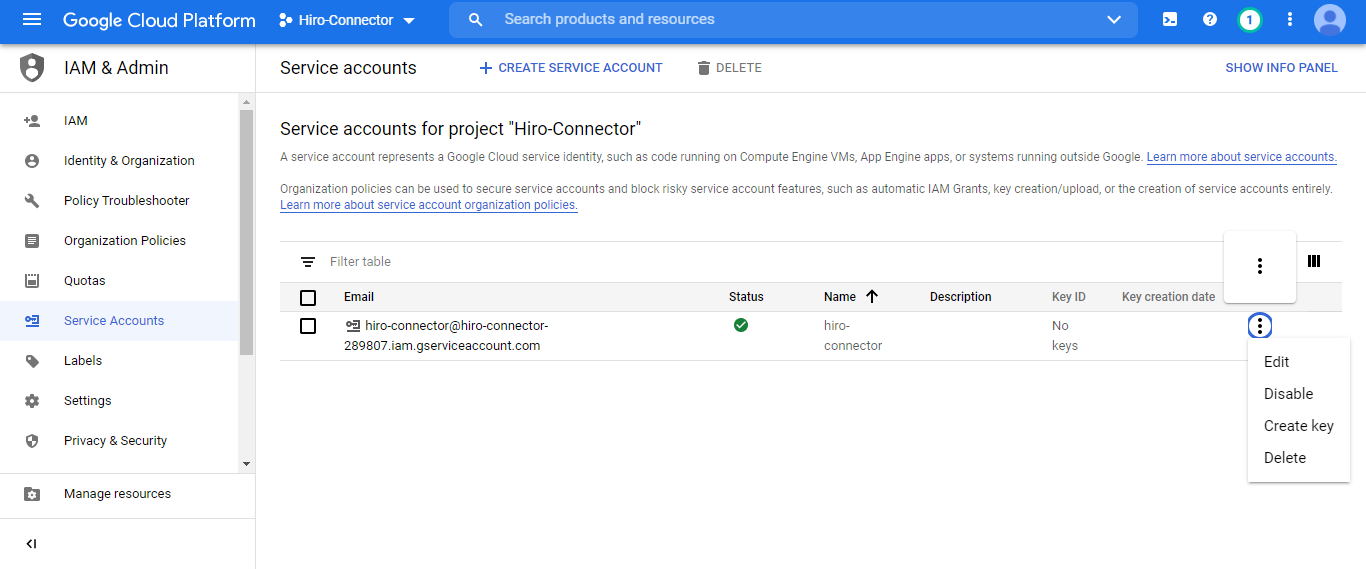
Task: Click the sidebar scrollbar down arrow
Action: pos(246,464)
